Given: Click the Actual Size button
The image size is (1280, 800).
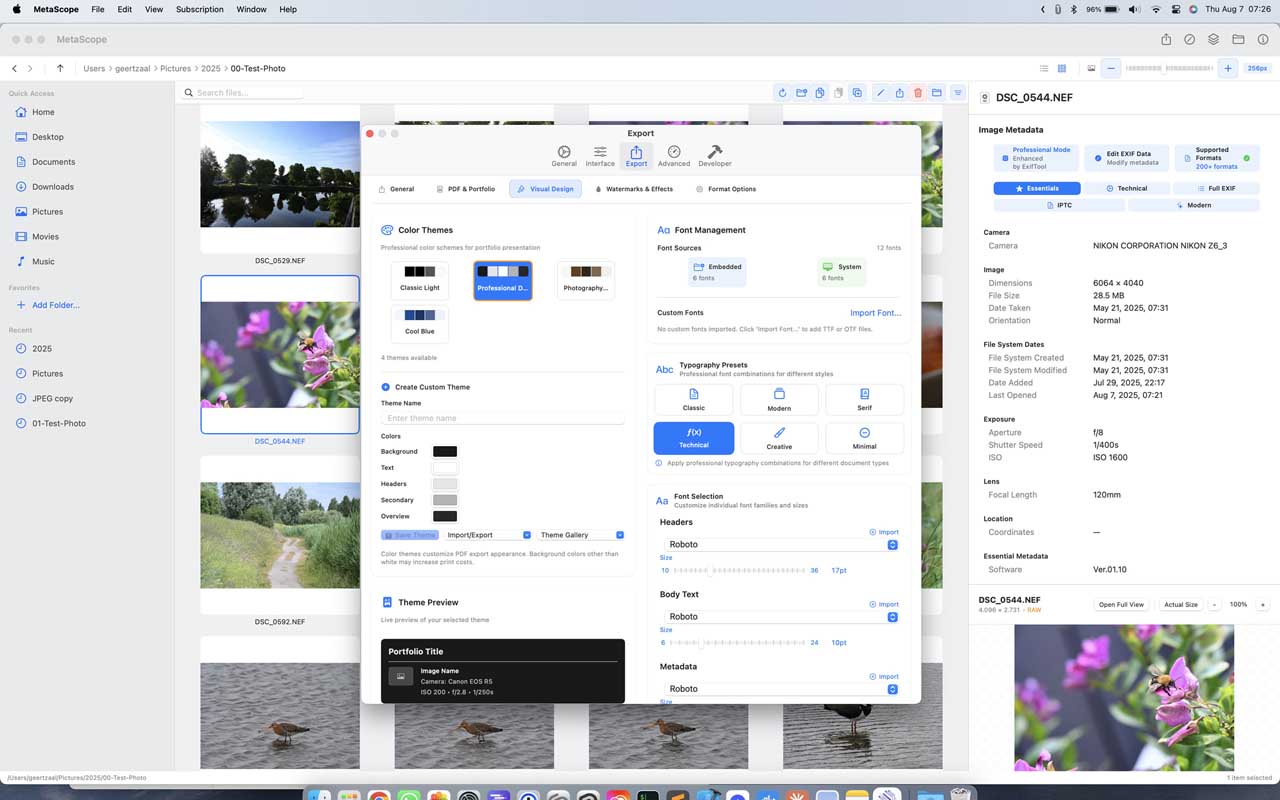Looking at the screenshot, I should (1180, 605).
